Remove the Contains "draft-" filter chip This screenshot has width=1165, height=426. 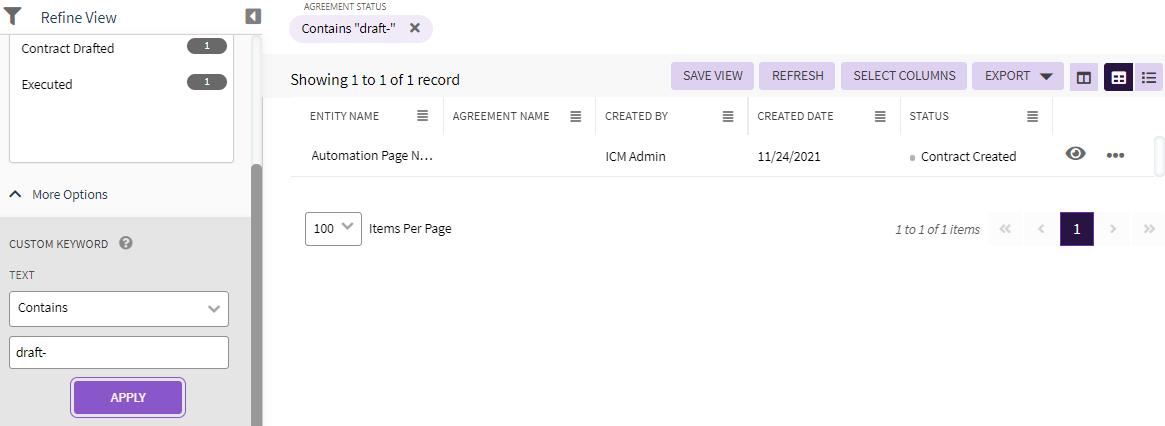(415, 28)
